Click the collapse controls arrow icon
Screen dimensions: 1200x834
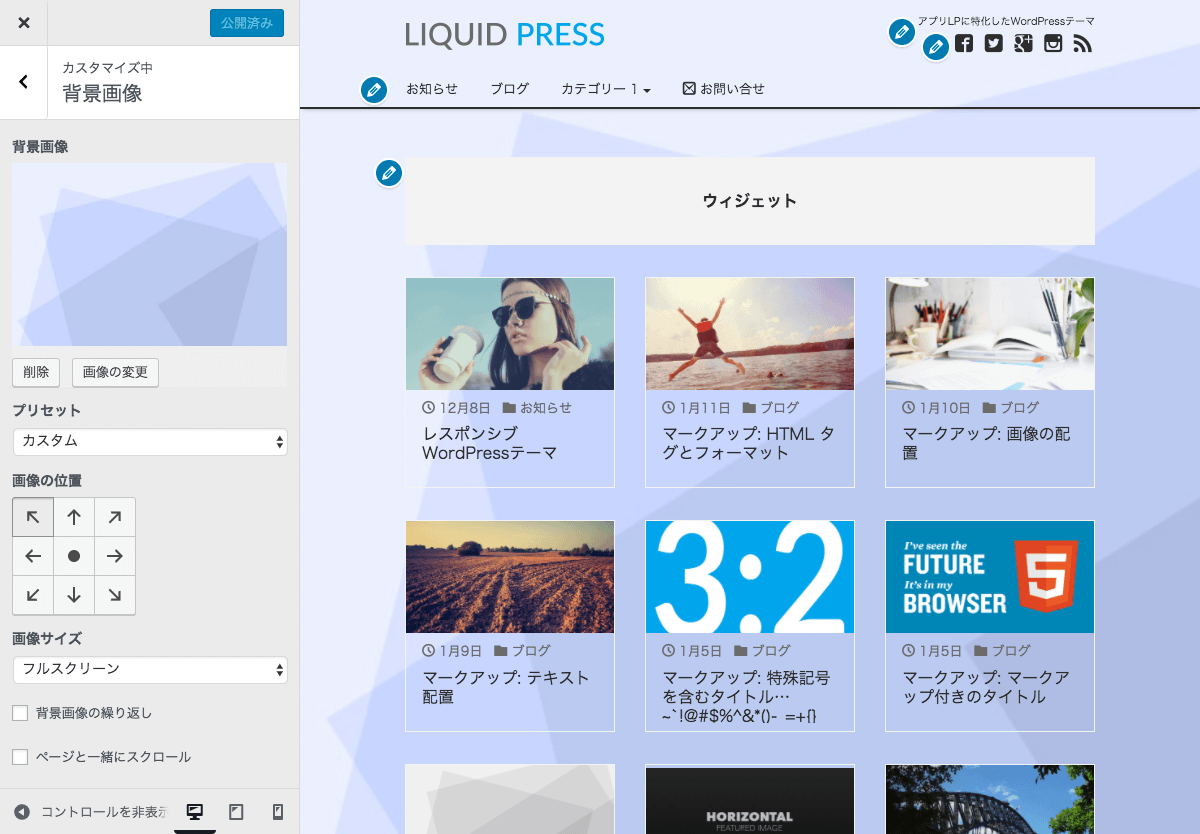(22, 812)
